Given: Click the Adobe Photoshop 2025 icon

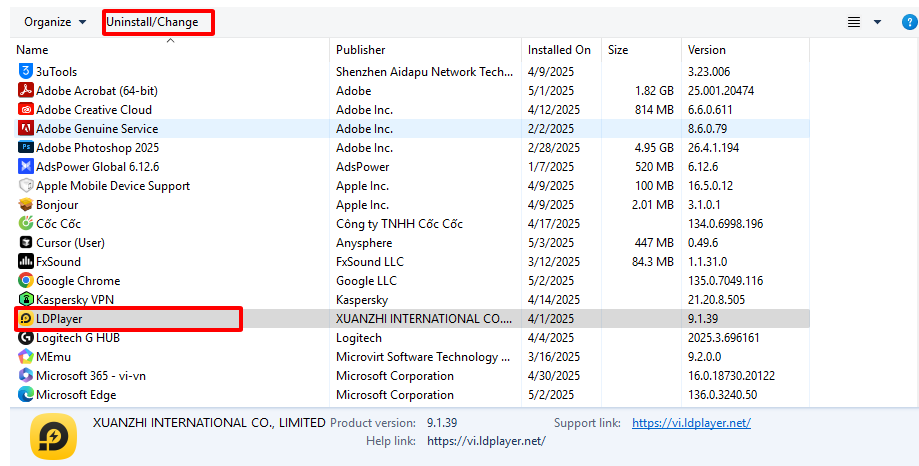Looking at the screenshot, I should [x=25, y=148].
